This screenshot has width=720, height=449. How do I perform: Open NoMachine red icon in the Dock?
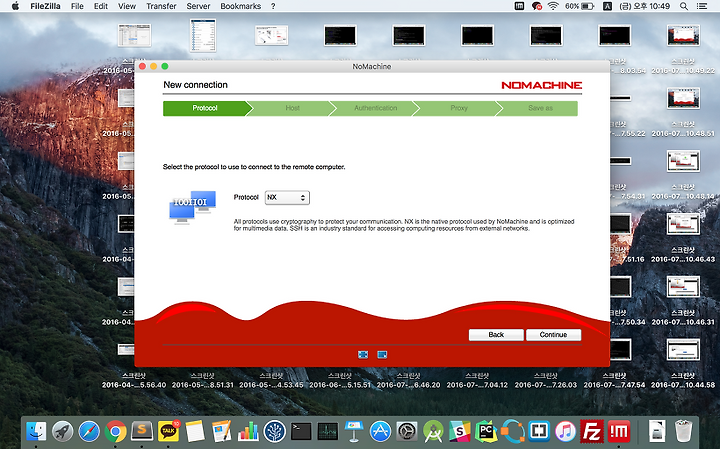point(619,432)
